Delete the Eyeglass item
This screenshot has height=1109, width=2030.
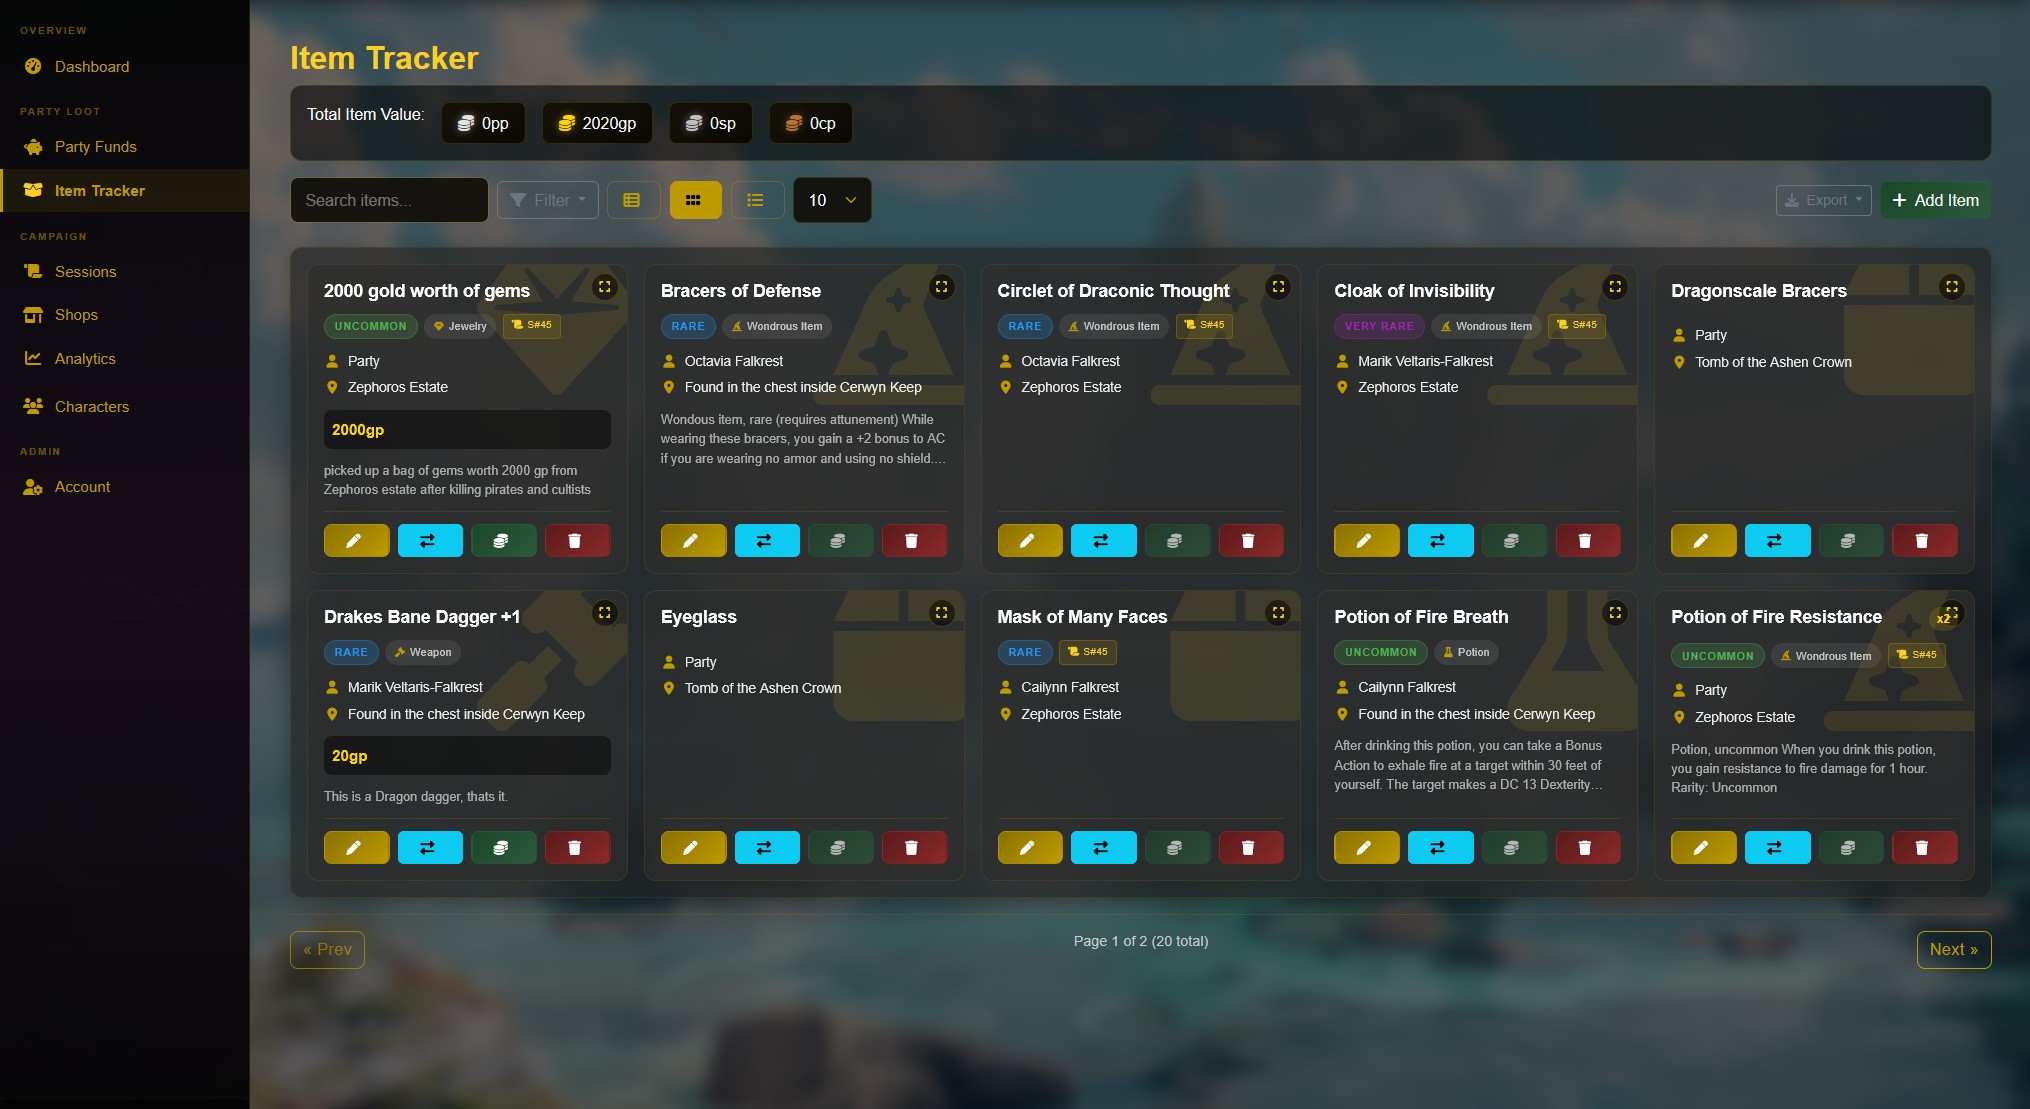(914, 847)
